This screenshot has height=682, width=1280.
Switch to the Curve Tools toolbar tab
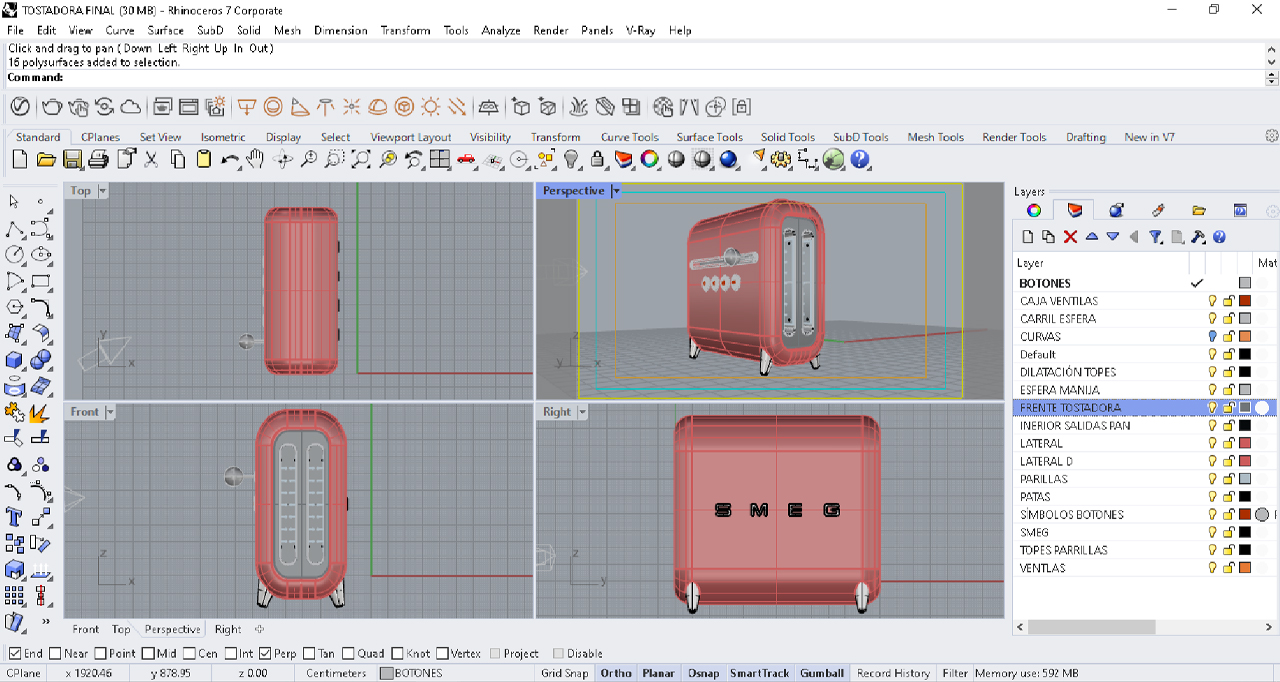(629, 137)
